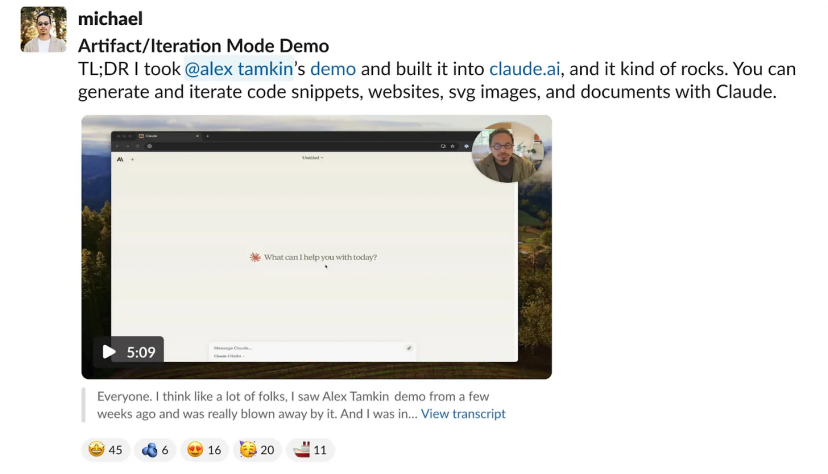Open the video preview thumbnail

point(316,247)
